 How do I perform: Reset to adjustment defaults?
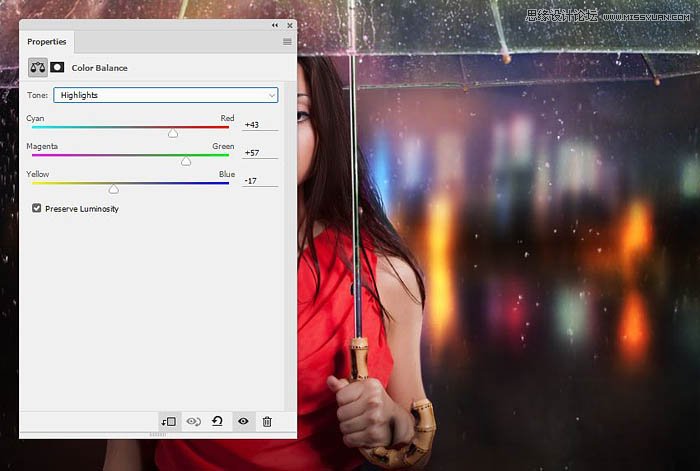click(217, 422)
